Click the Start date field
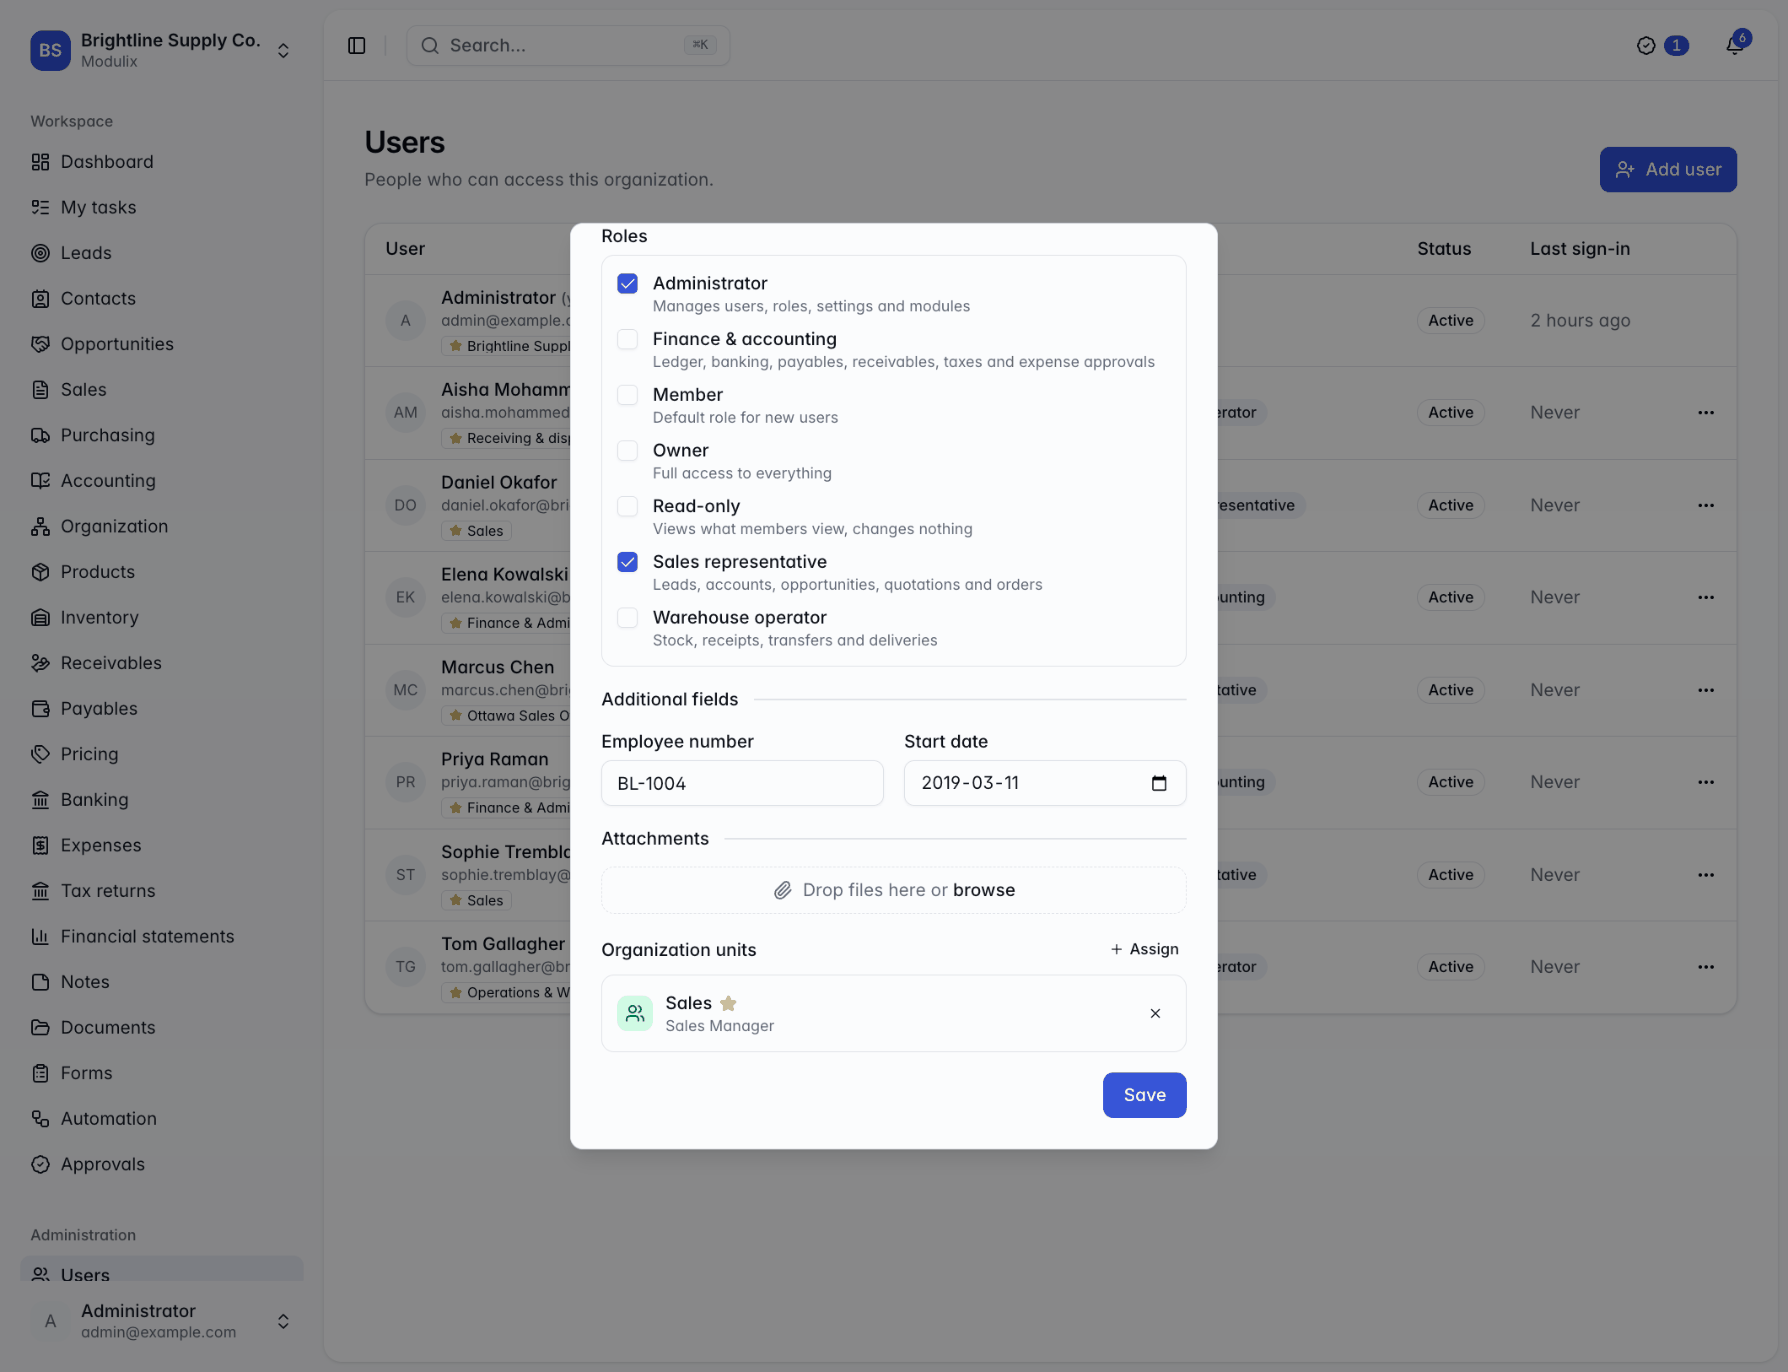Viewport: 1788px width, 1372px height. pyautogui.click(x=1045, y=783)
